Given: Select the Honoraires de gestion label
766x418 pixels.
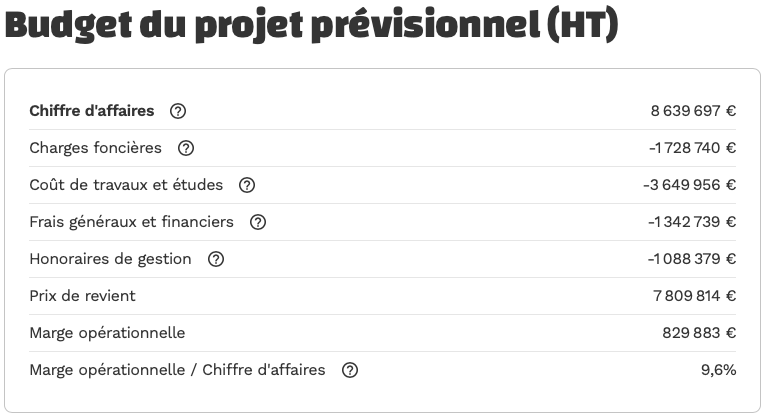Looking at the screenshot, I should [x=110, y=259].
